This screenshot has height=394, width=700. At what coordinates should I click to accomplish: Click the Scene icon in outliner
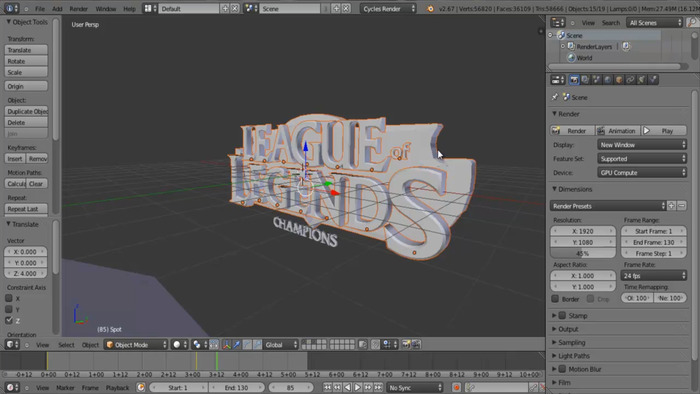pos(562,35)
